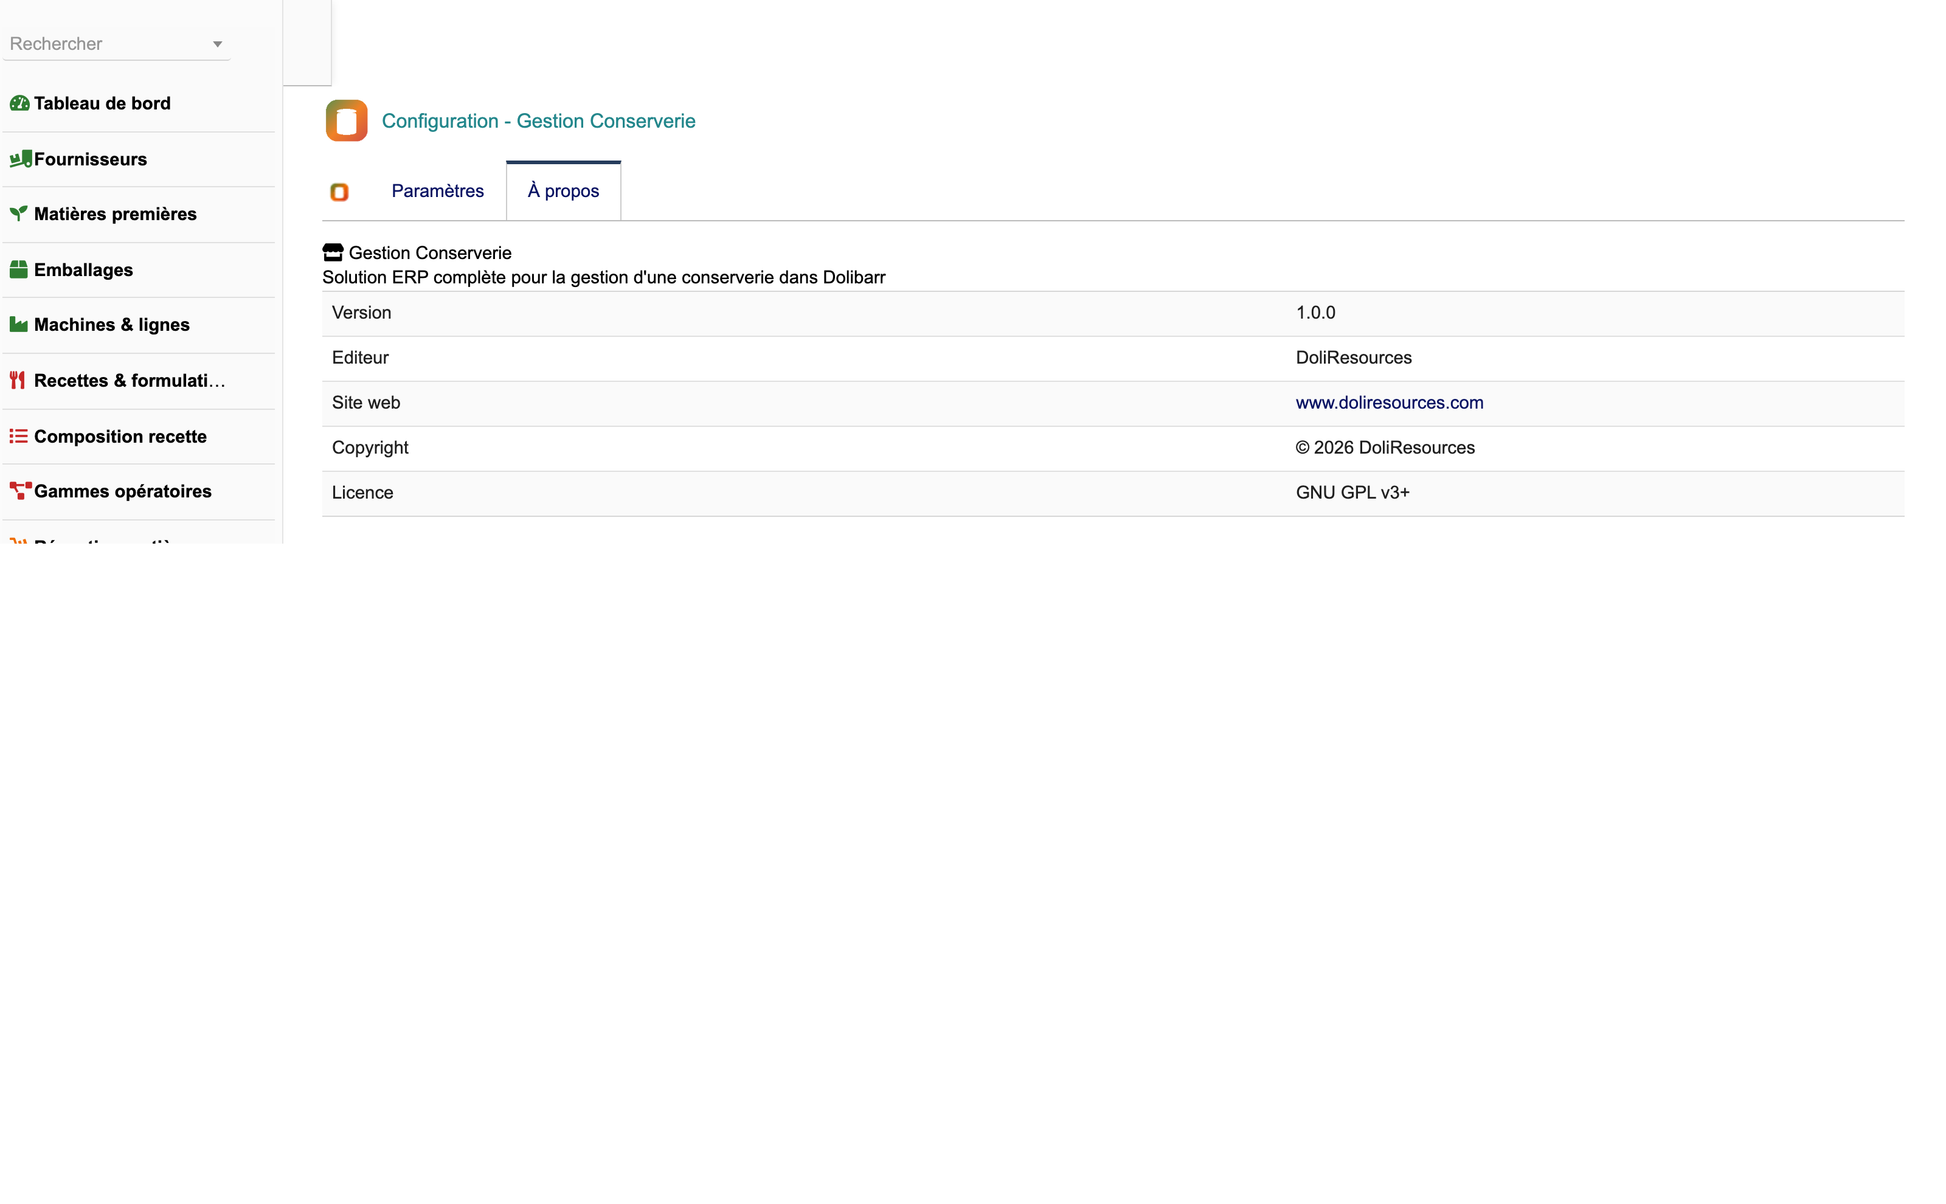
Task: Click the GNU GPL v3+ value
Action: coord(1353,493)
